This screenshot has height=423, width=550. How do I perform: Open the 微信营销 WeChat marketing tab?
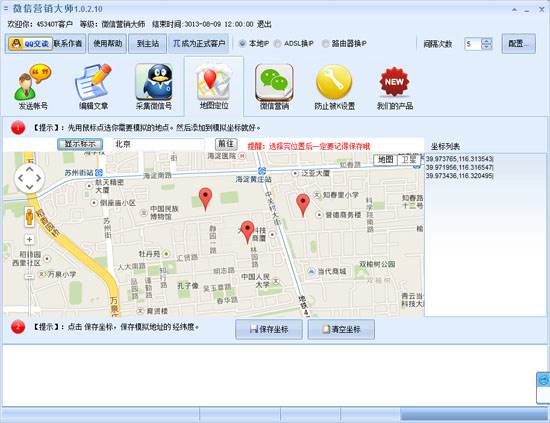[274, 86]
